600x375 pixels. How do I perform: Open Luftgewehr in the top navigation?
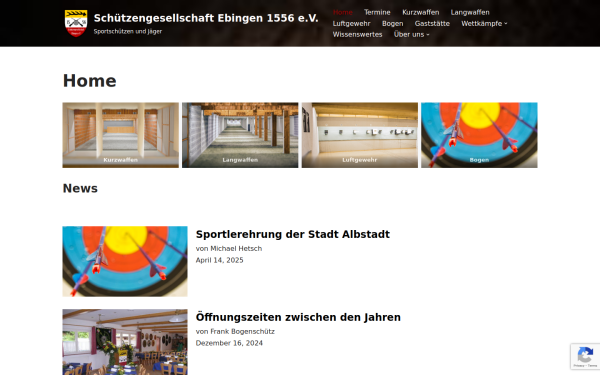click(351, 23)
